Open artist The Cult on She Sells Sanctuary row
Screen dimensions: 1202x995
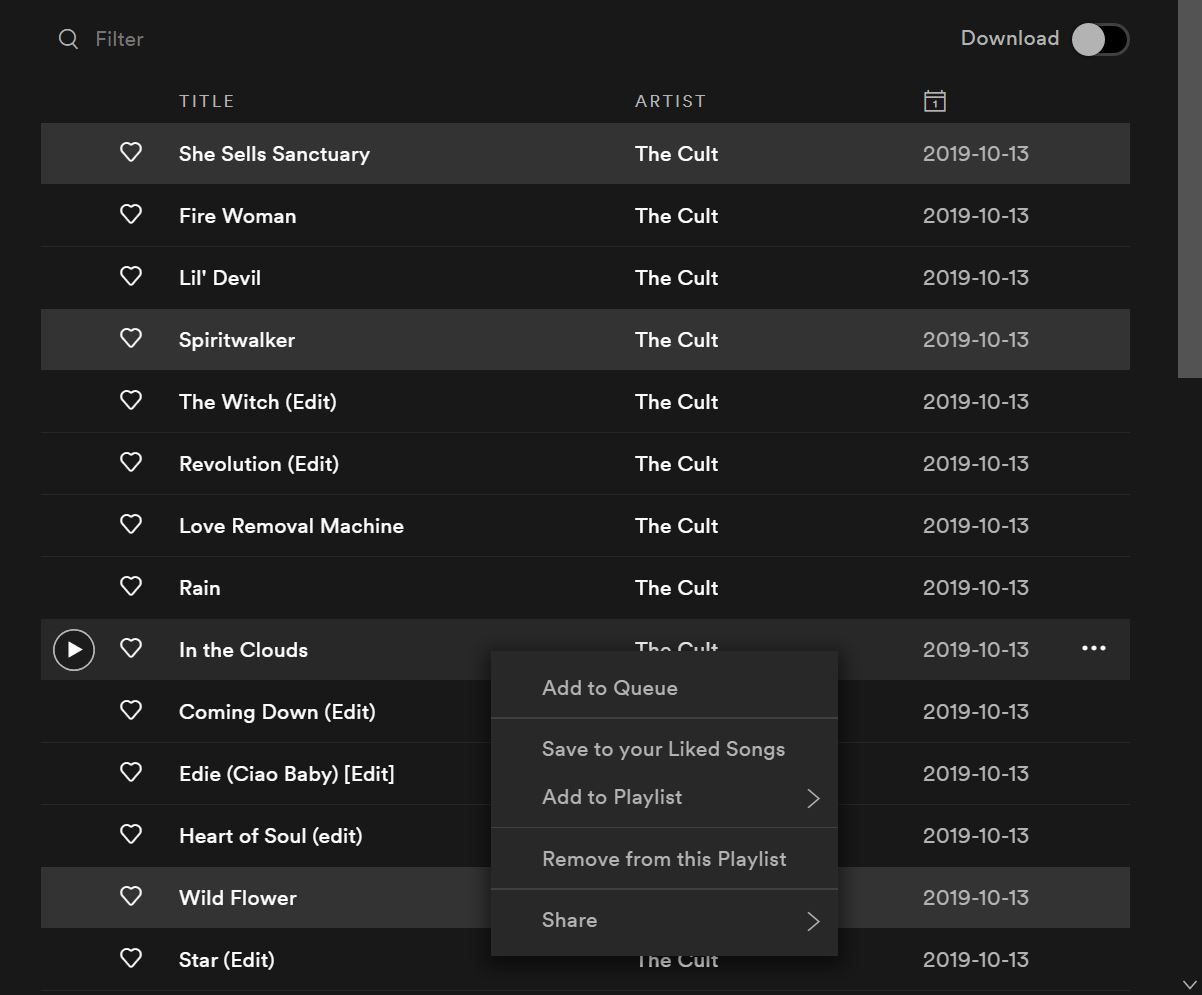(x=676, y=154)
